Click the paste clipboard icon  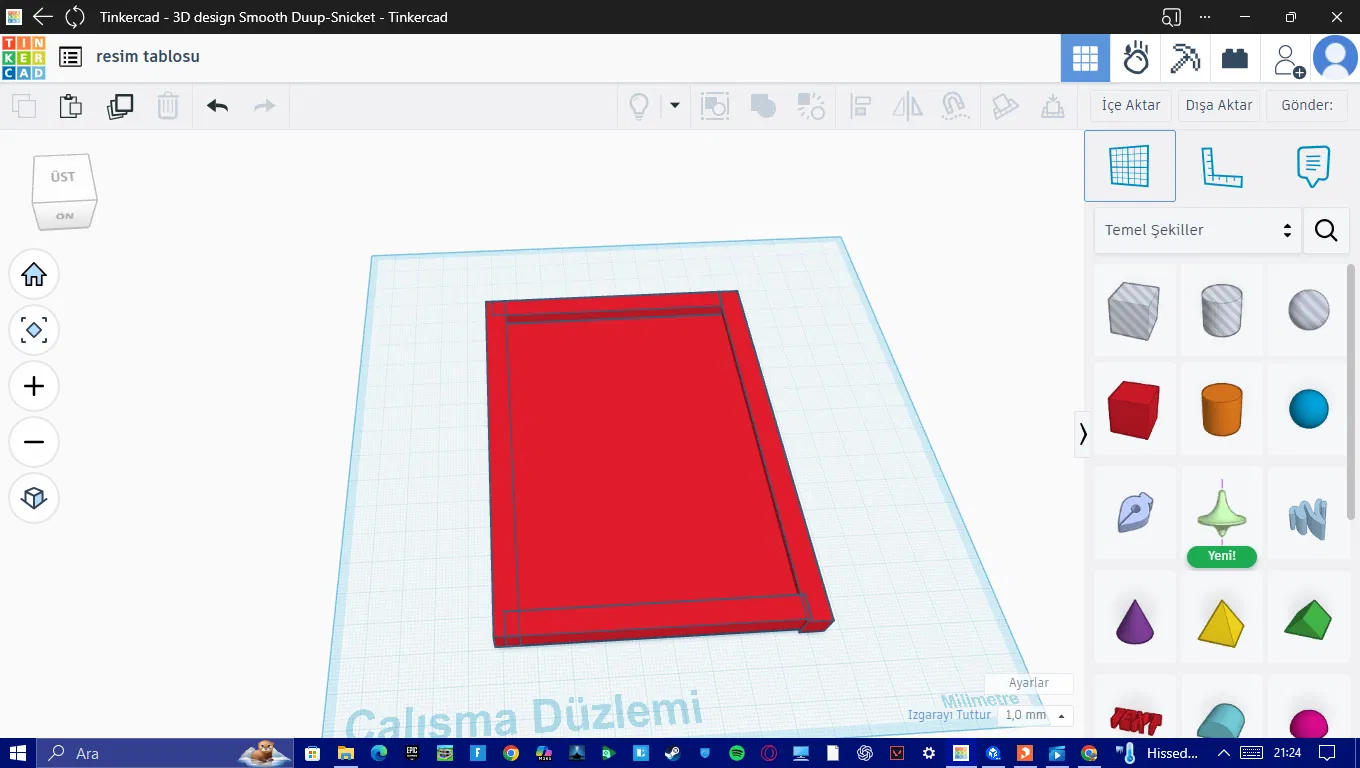(70, 106)
